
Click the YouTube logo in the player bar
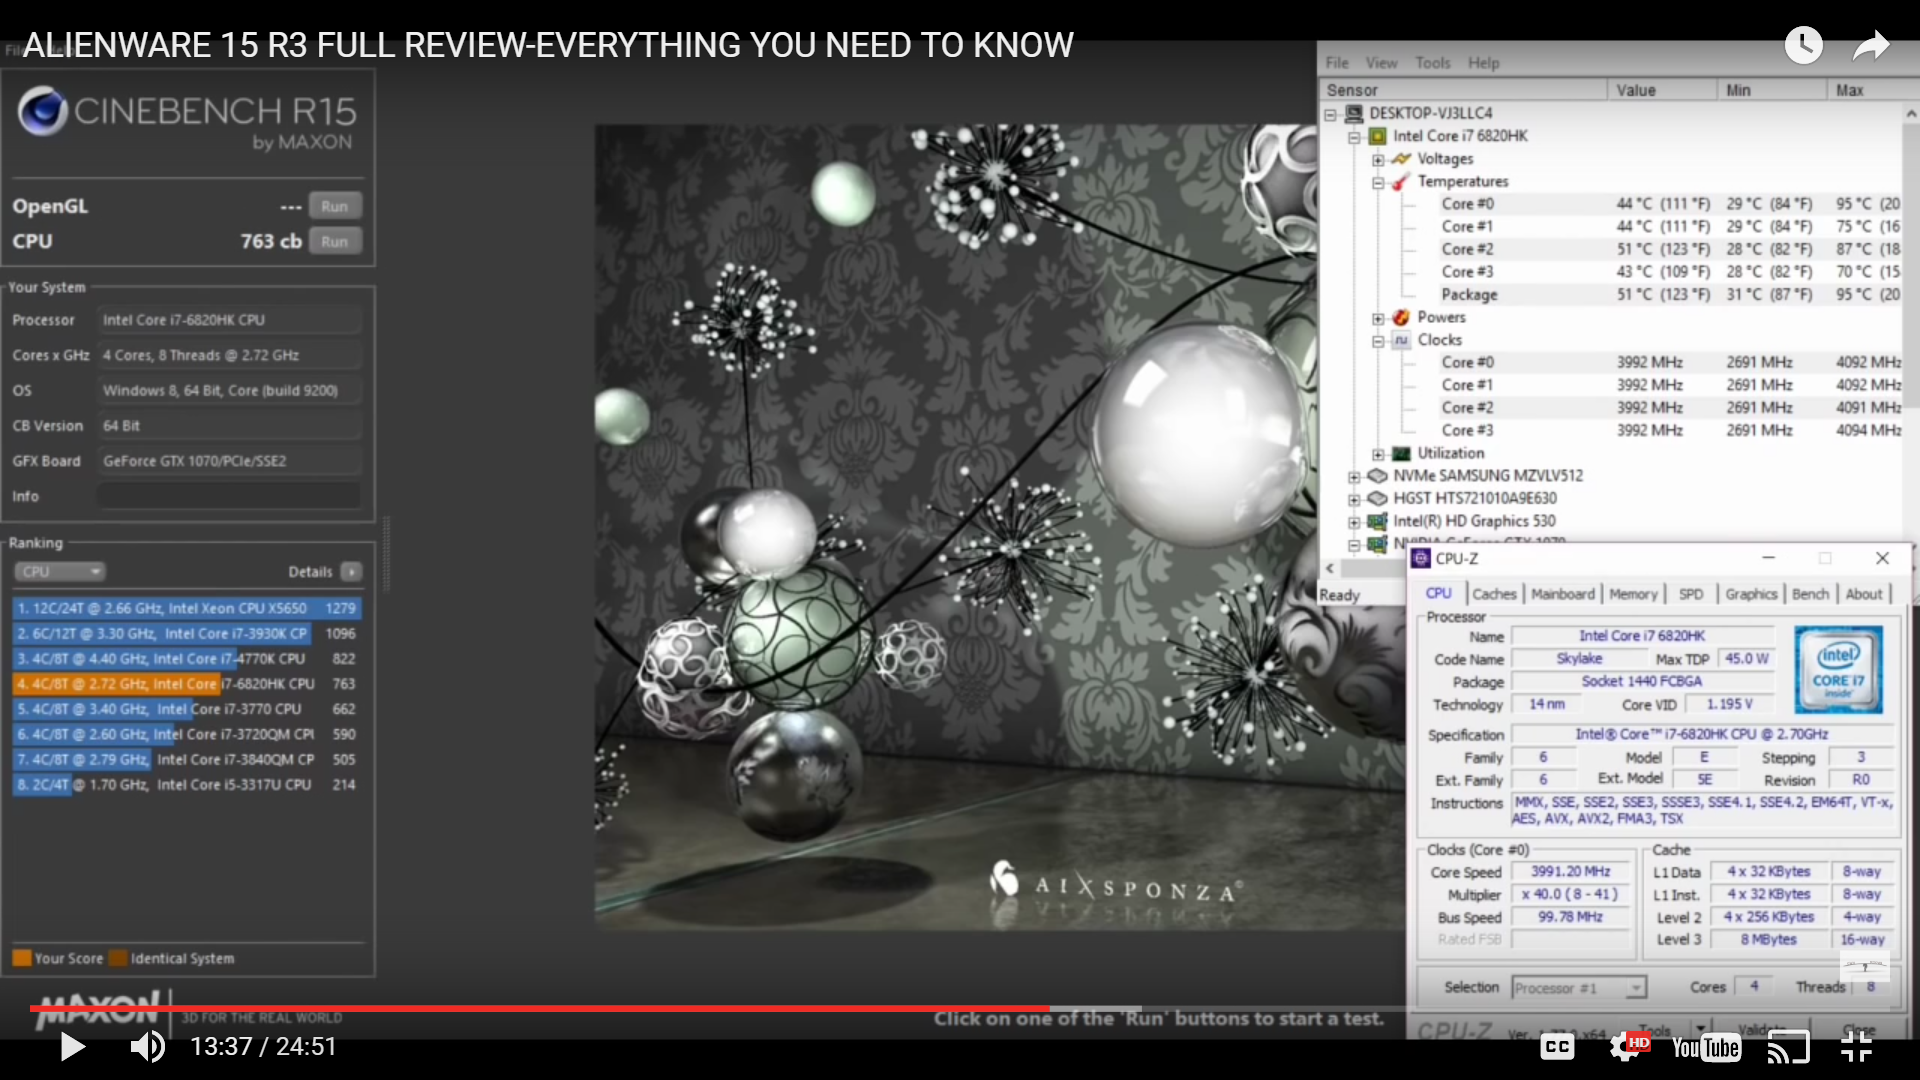click(1706, 1047)
